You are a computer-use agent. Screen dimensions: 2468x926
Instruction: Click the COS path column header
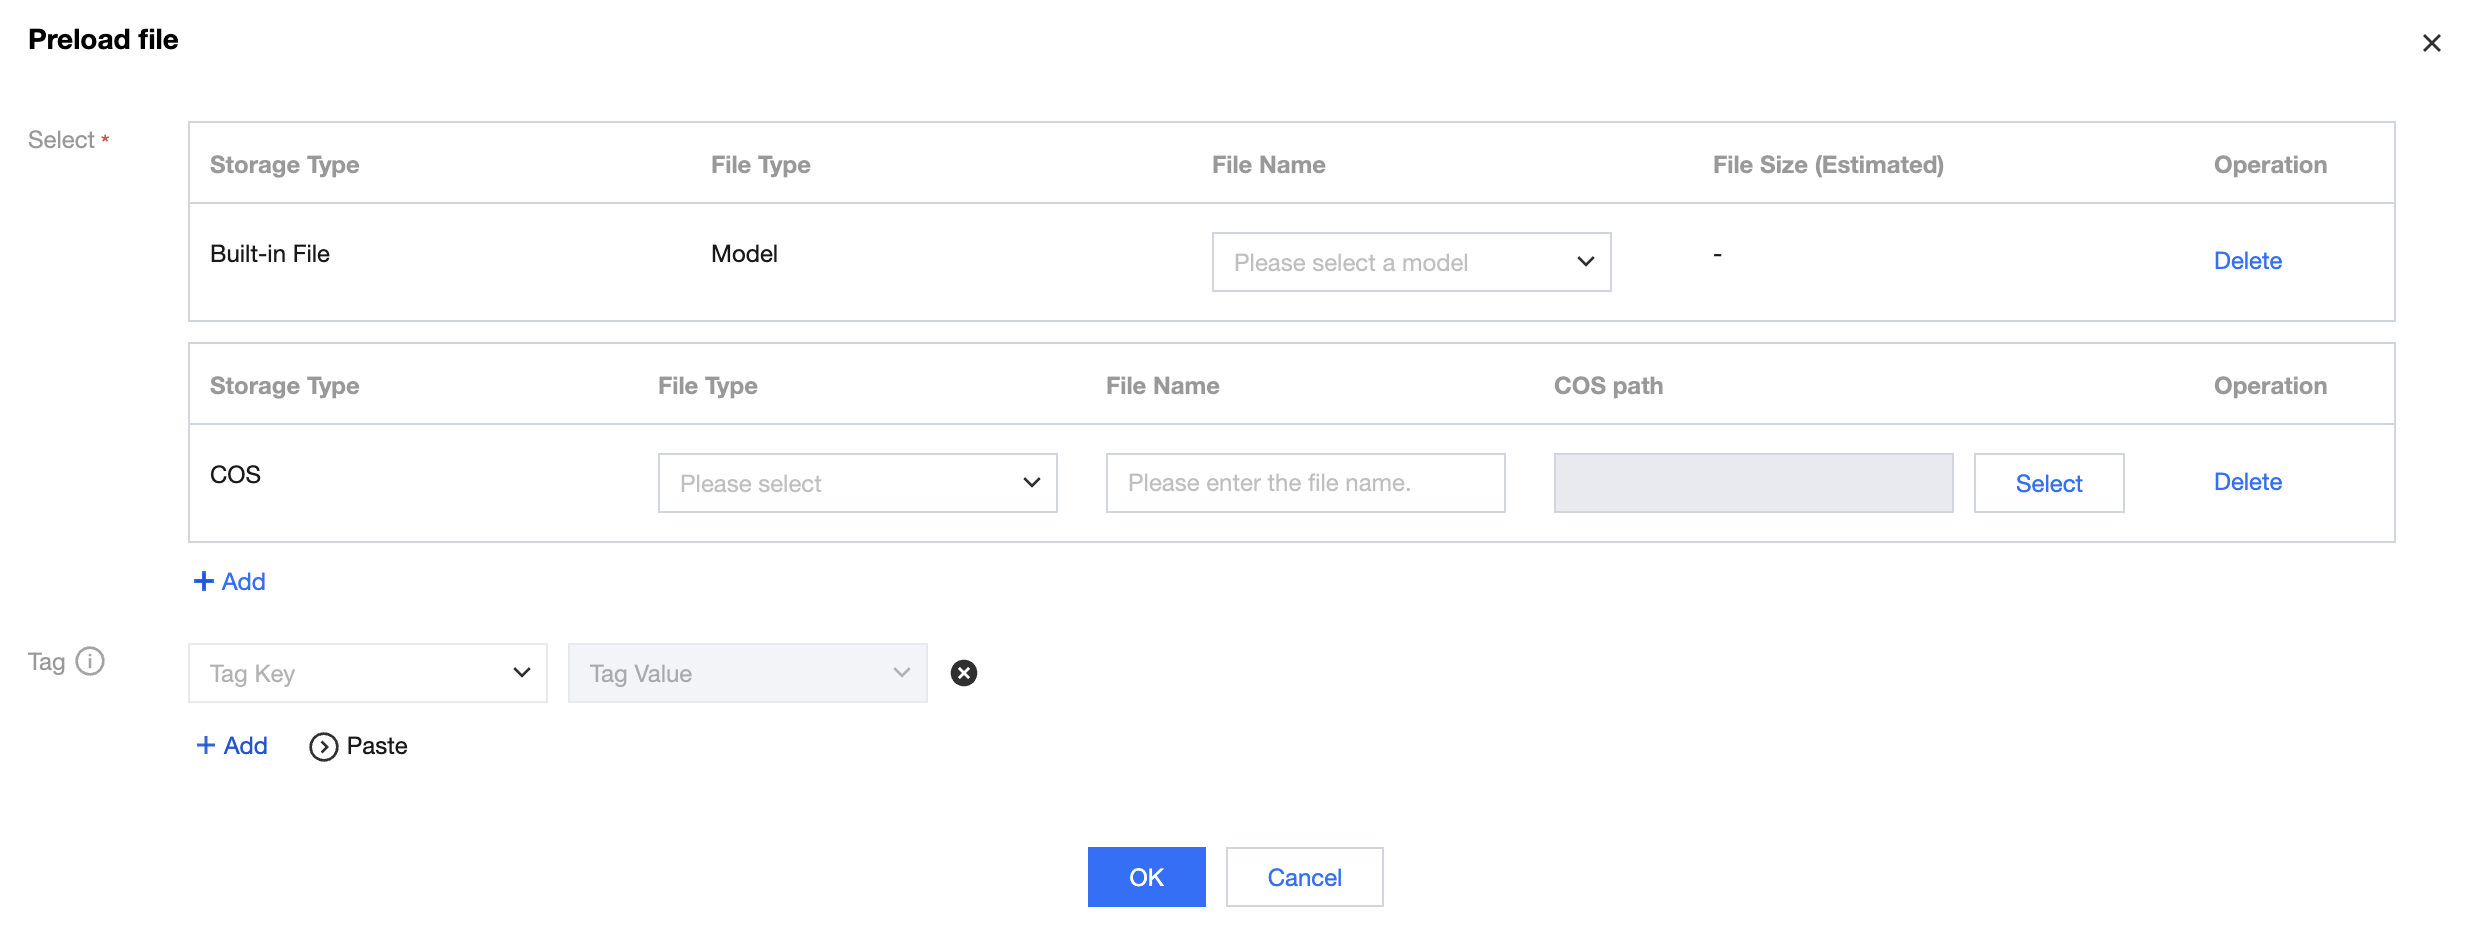1608,386
